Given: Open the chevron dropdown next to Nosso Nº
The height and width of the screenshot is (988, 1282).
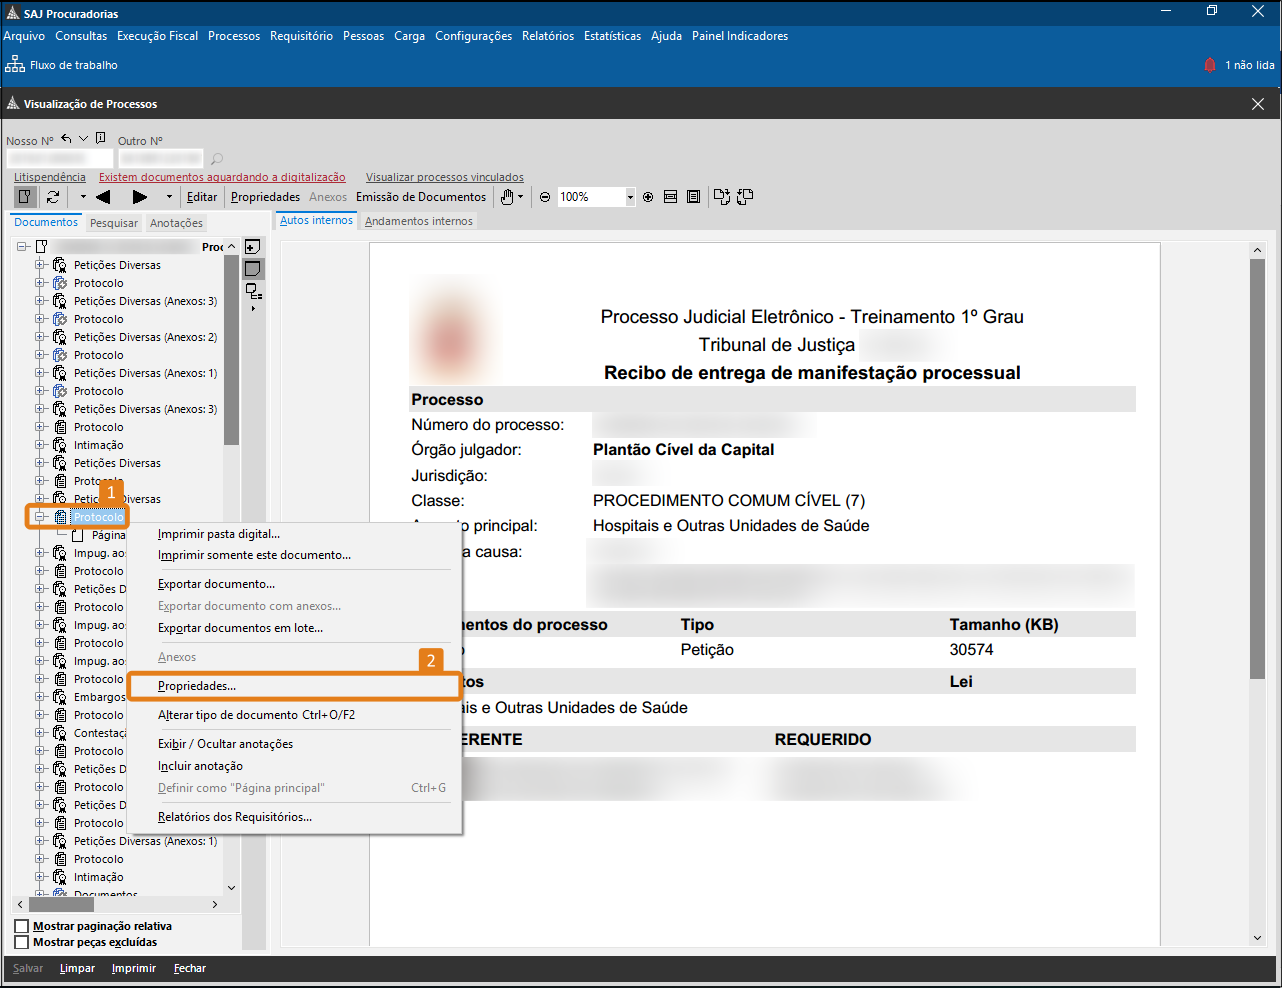Looking at the screenshot, I should [84, 139].
